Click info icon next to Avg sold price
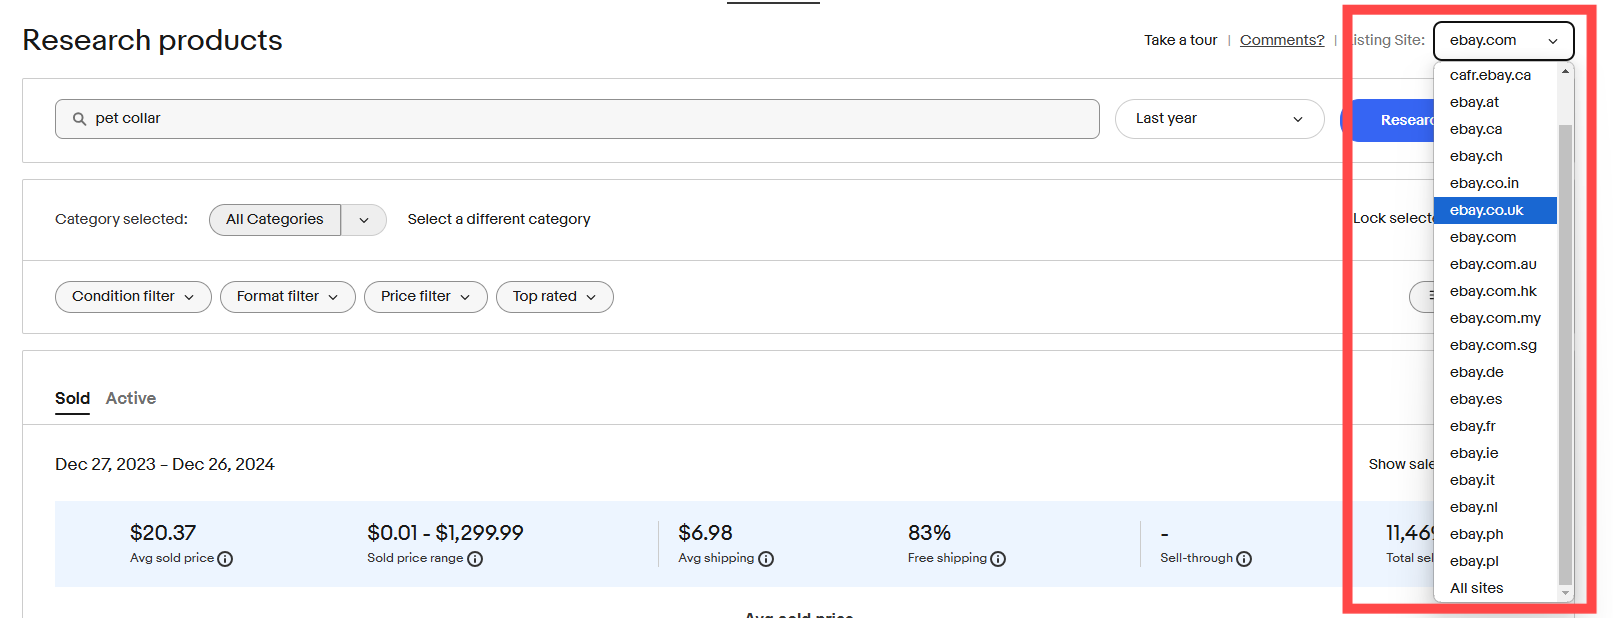1613x618 pixels. pos(225,559)
